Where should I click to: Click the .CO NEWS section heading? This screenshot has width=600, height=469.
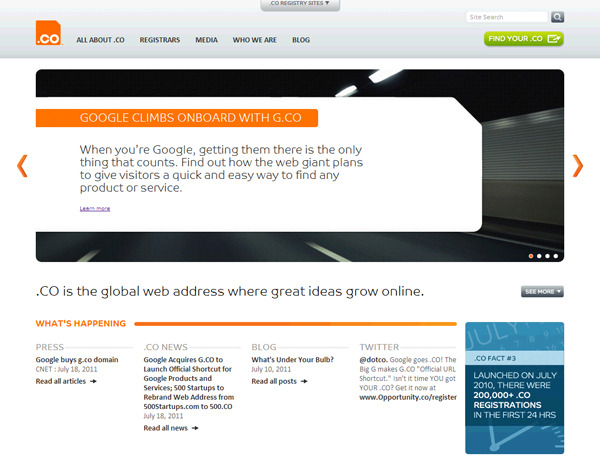166,347
